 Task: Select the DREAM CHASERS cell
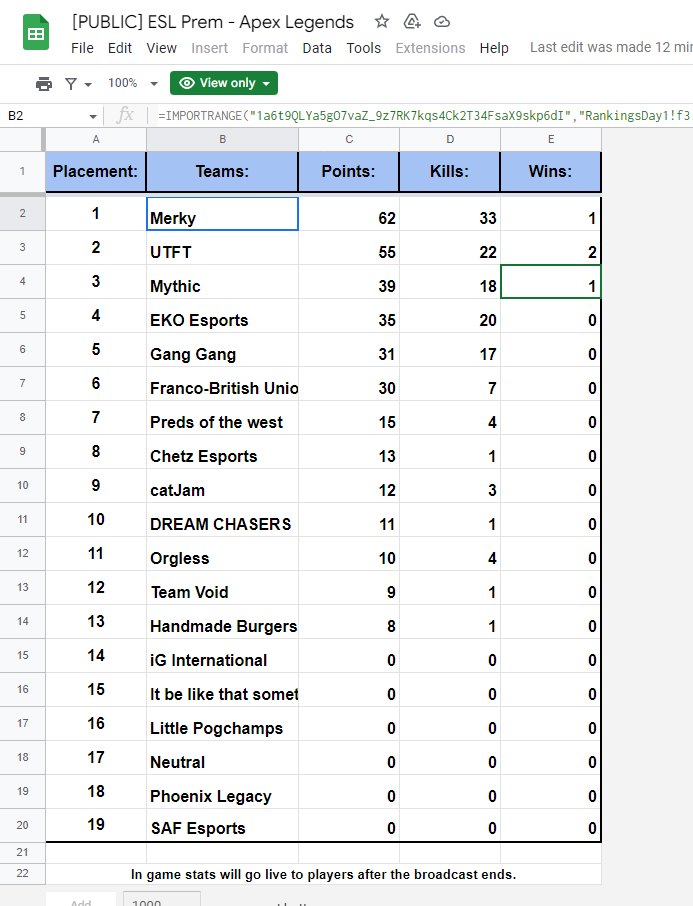point(223,521)
